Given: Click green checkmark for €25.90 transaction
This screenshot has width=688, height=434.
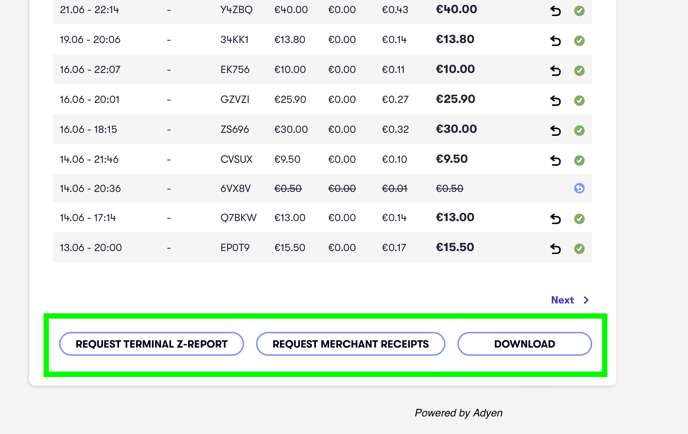Looking at the screenshot, I should [x=579, y=100].
